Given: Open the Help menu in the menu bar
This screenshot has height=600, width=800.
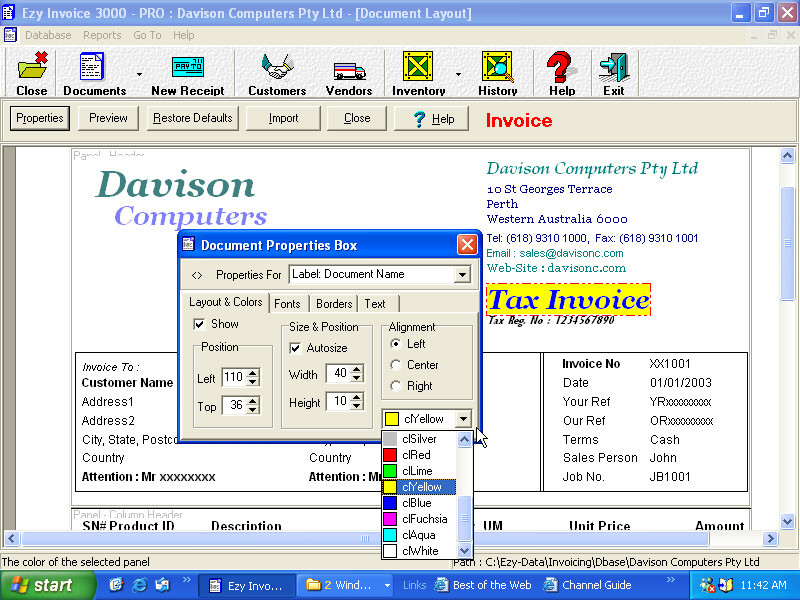Looking at the screenshot, I should (x=183, y=35).
